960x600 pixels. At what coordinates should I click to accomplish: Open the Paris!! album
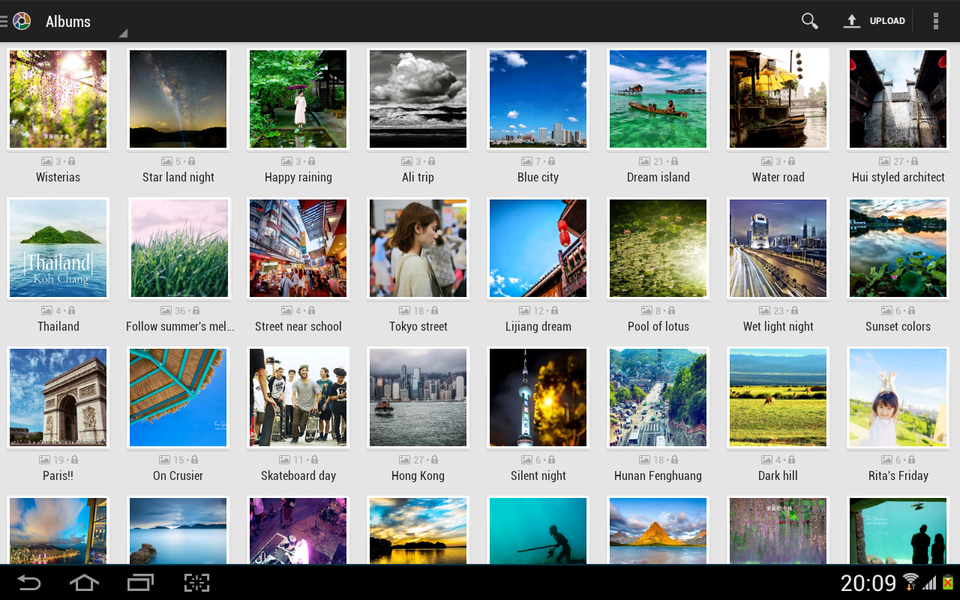pyautogui.click(x=58, y=397)
